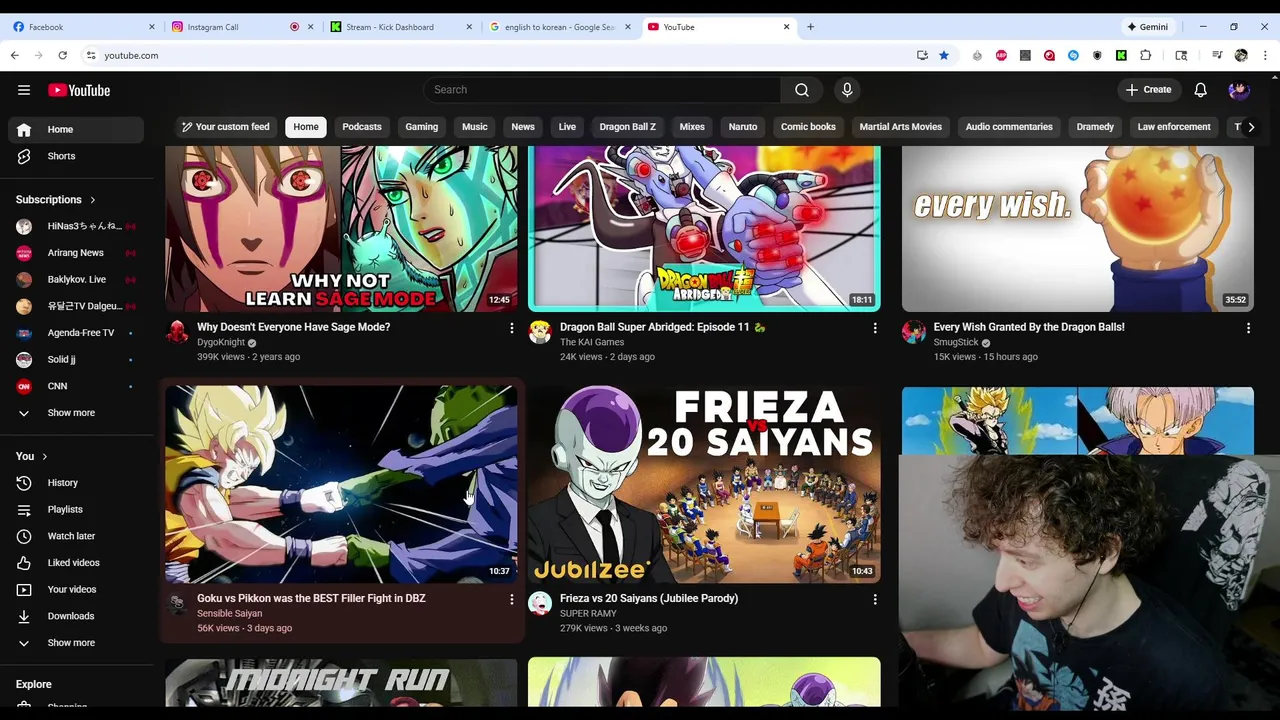Screen dimensions: 1280x720
Task: Open options for Every Wish Granted video
Action: pos(1248,328)
